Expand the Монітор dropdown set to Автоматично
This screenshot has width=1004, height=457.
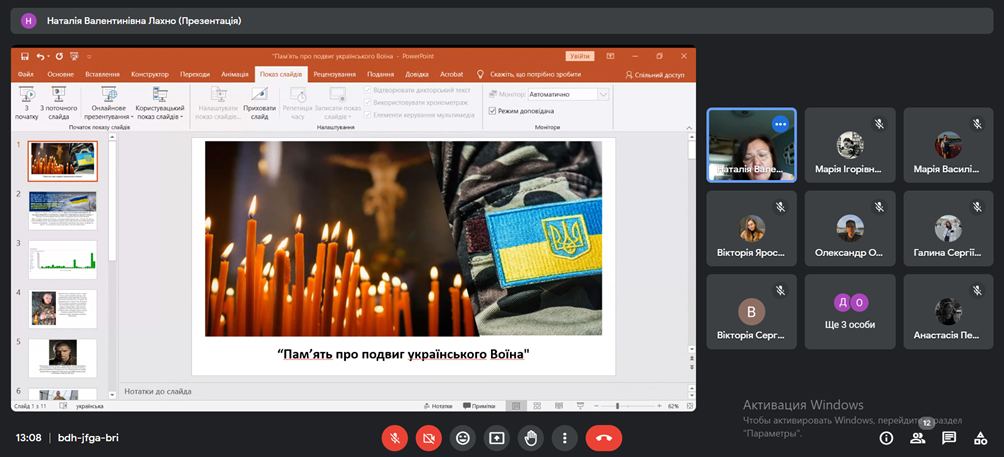(x=603, y=94)
